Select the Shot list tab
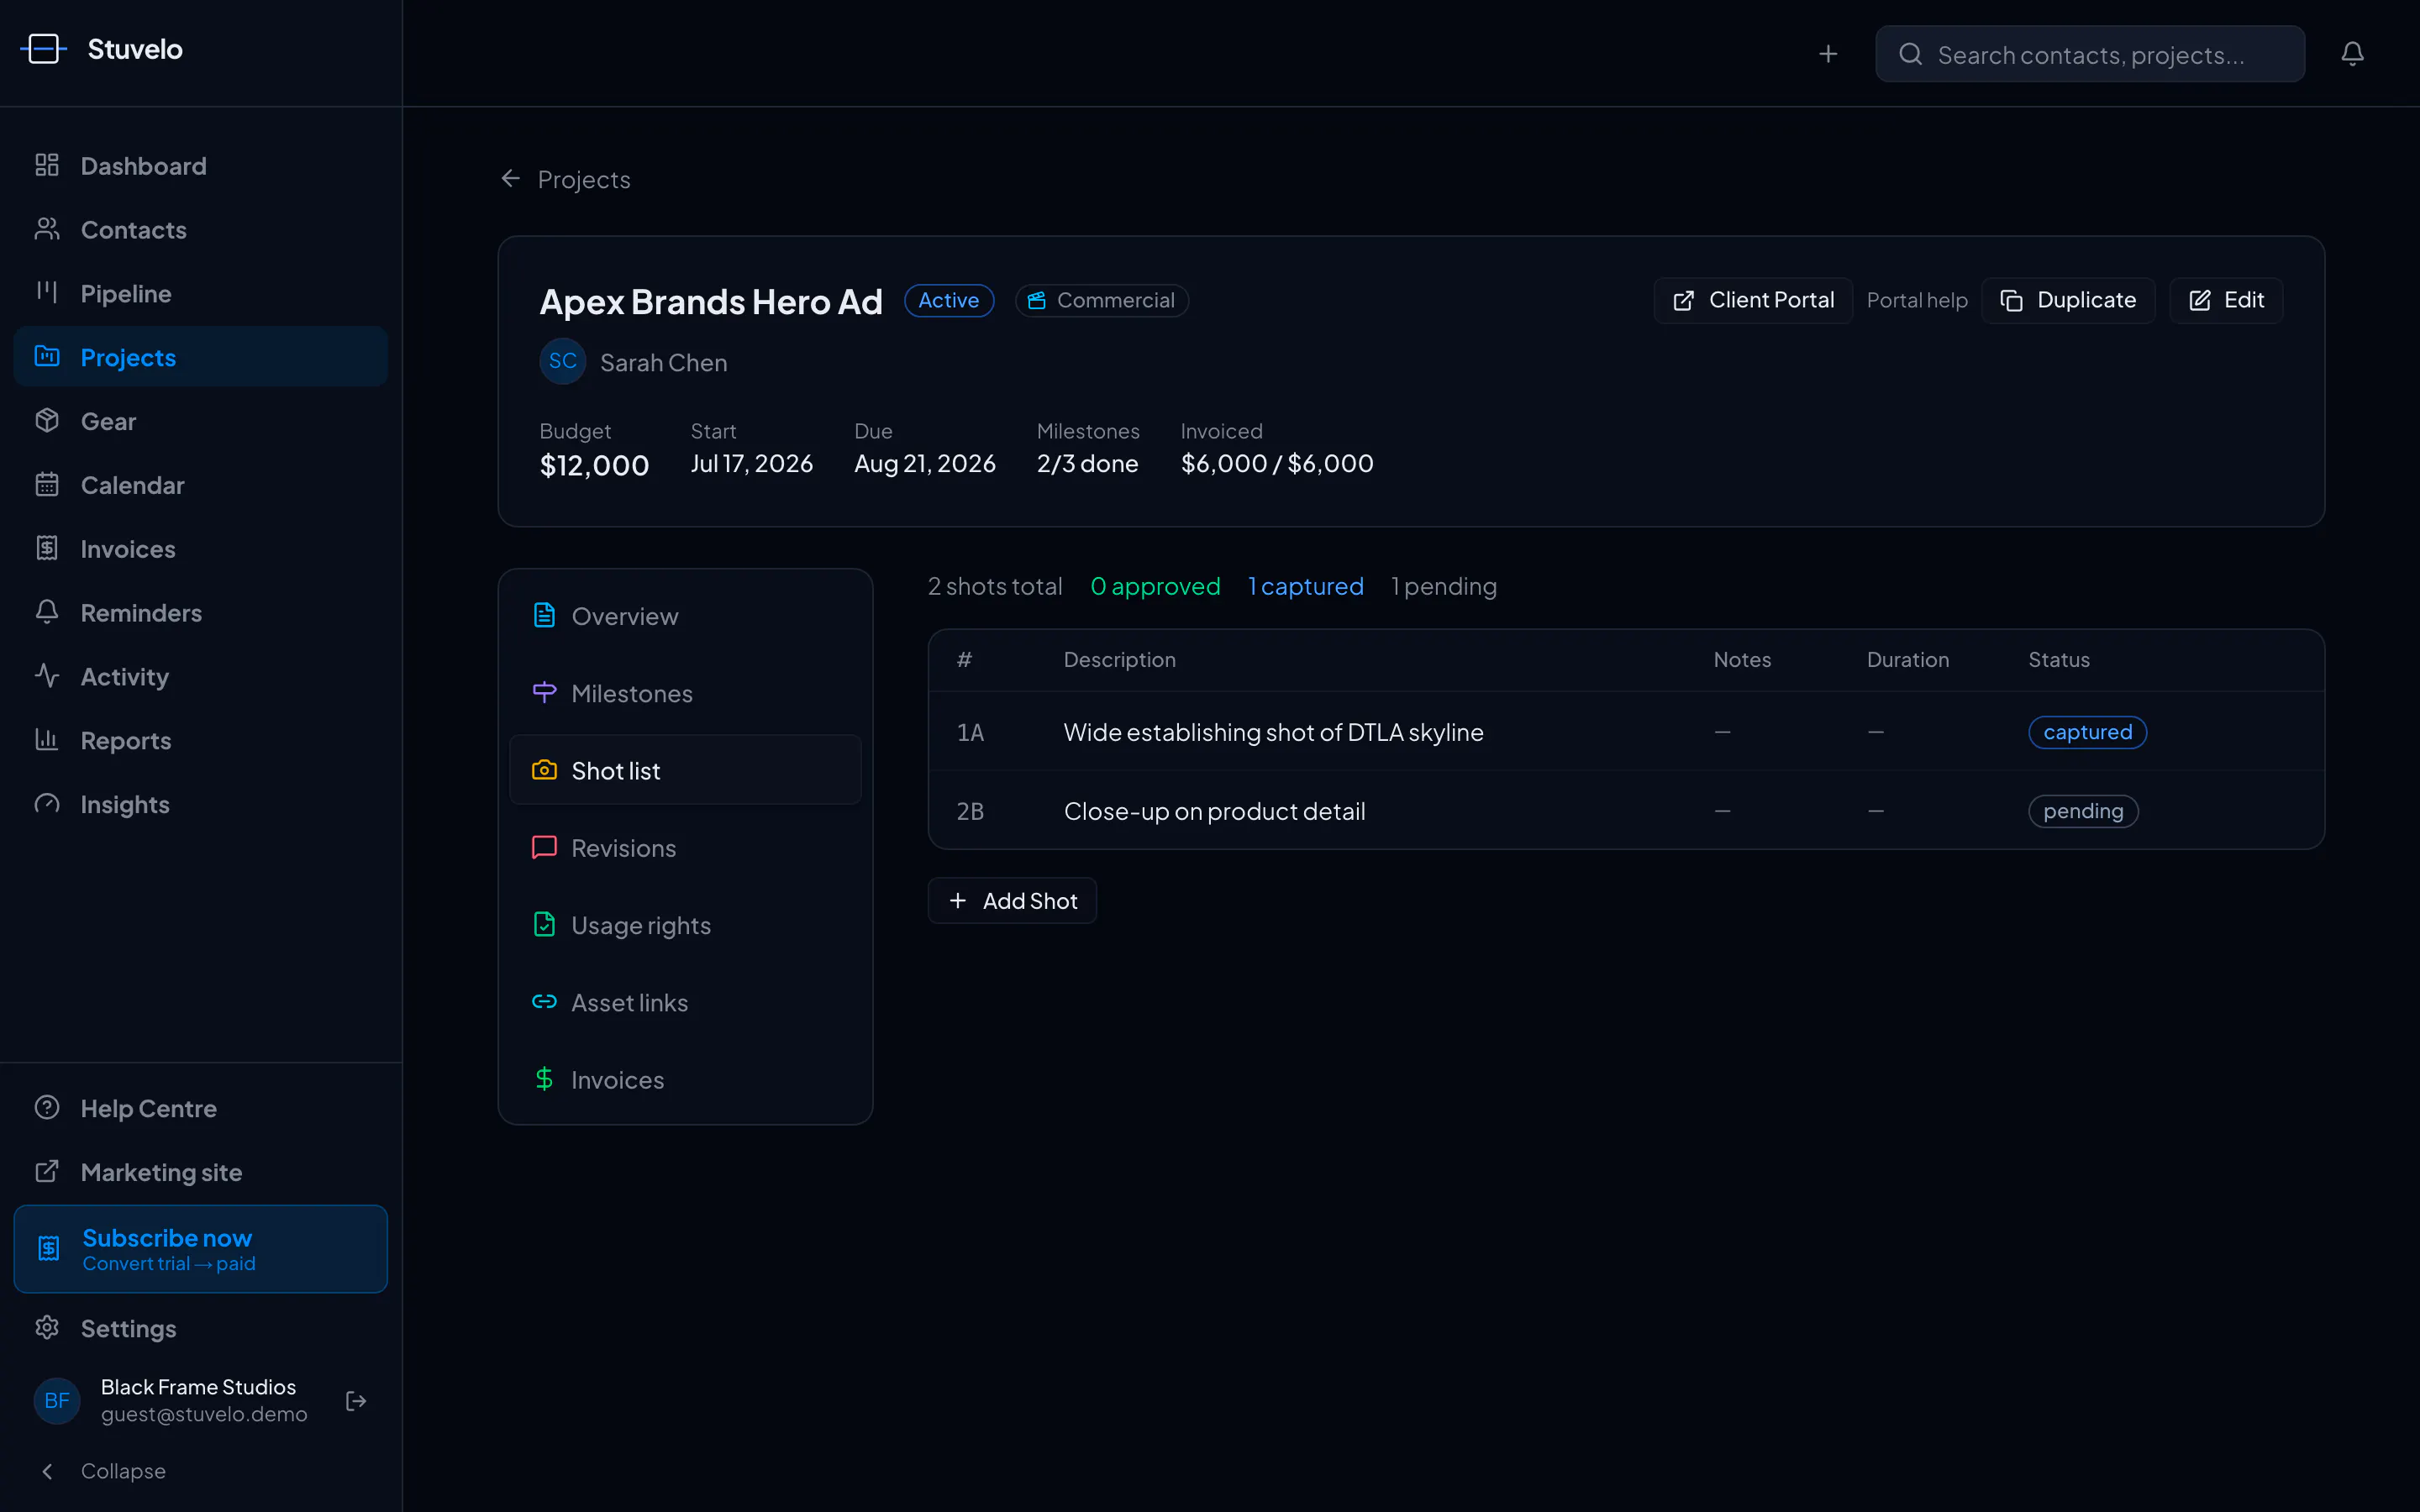 tap(685, 770)
